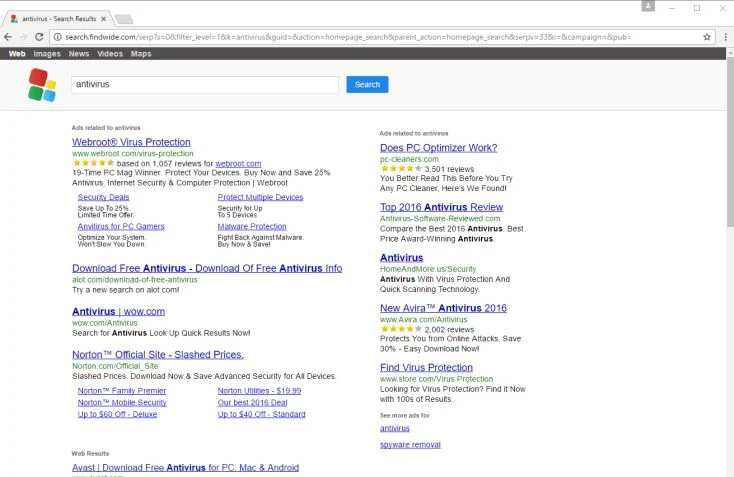Select the antivirus - Search Results tab

point(57,19)
